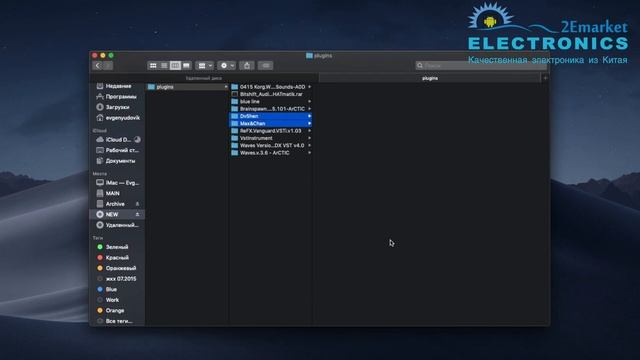Go back with the Finder back arrow
The image size is (640, 360).
point(98,66)
